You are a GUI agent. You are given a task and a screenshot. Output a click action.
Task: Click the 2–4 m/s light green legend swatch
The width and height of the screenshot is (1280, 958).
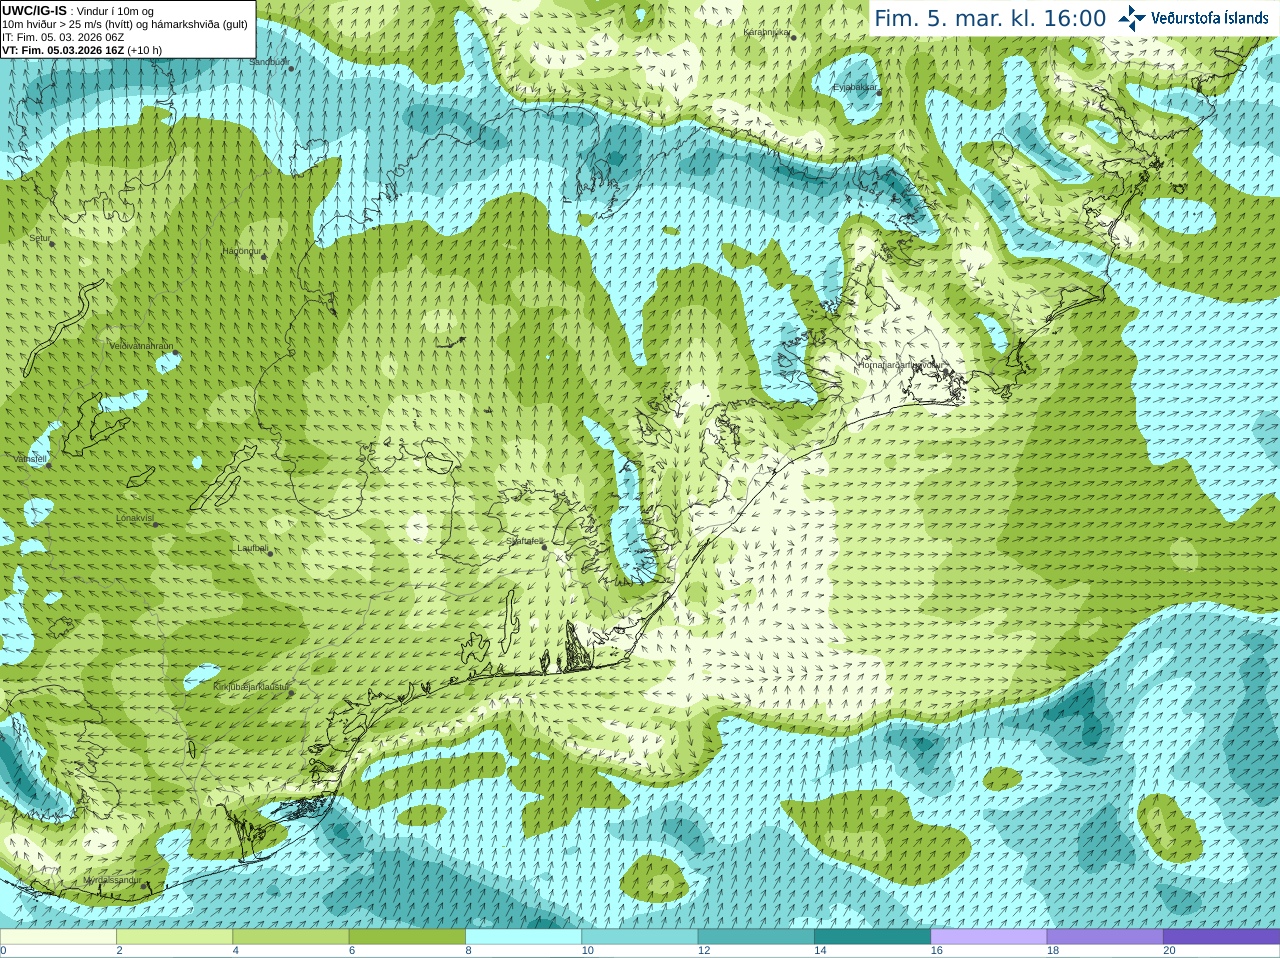174,937
